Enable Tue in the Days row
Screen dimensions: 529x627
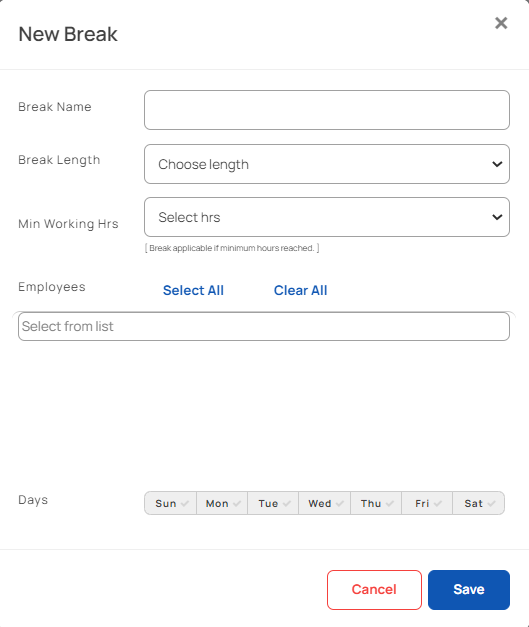pos(273,503)
